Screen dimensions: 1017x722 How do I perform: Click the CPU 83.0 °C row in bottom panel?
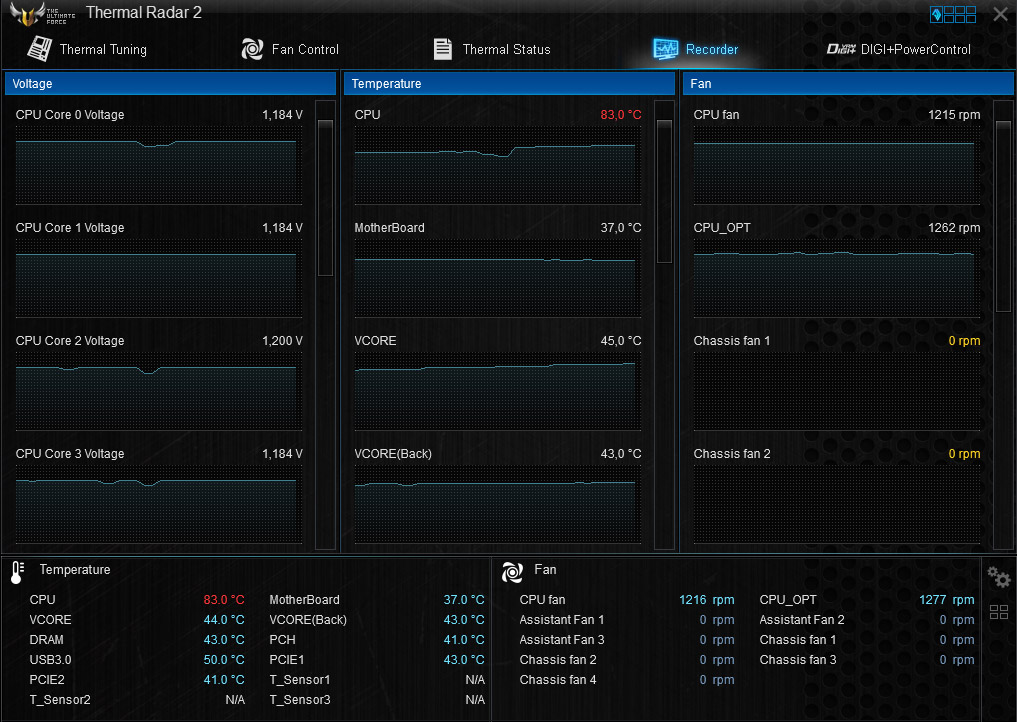pos(137,600)
